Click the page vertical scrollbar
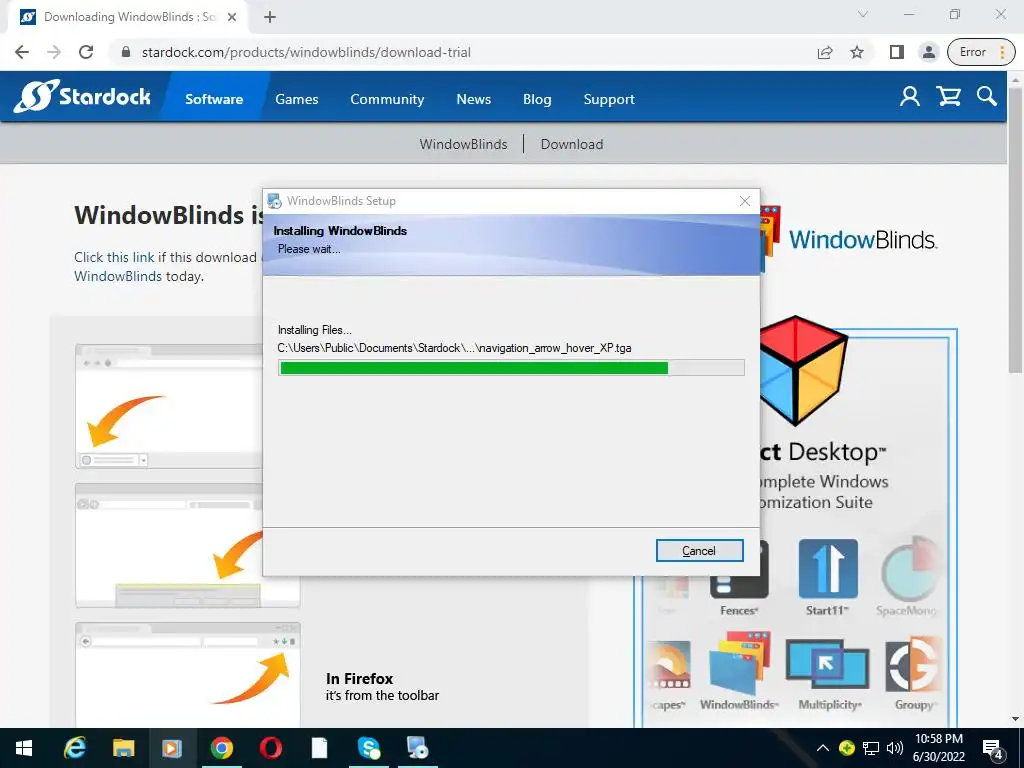The height and width of the screenshot is (768, 1024). (x=1015, y=229)
